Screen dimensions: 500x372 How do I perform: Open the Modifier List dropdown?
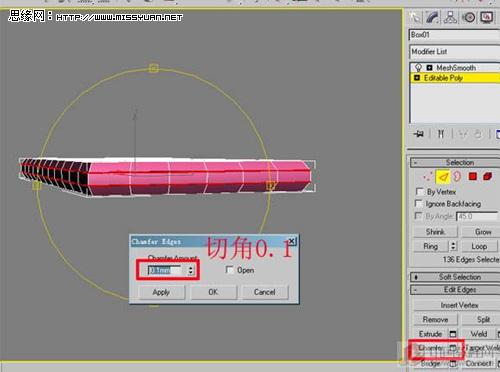coord(455,52)
